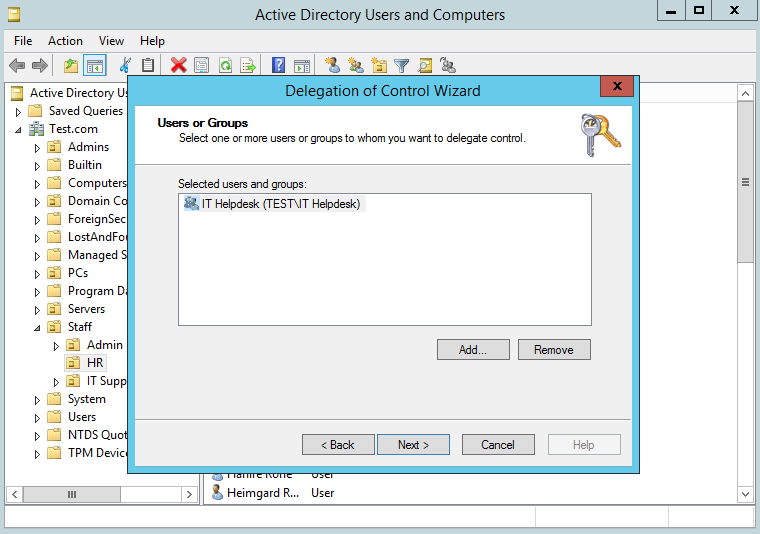Open the blue Help question icon

click(x=279, y=65)
